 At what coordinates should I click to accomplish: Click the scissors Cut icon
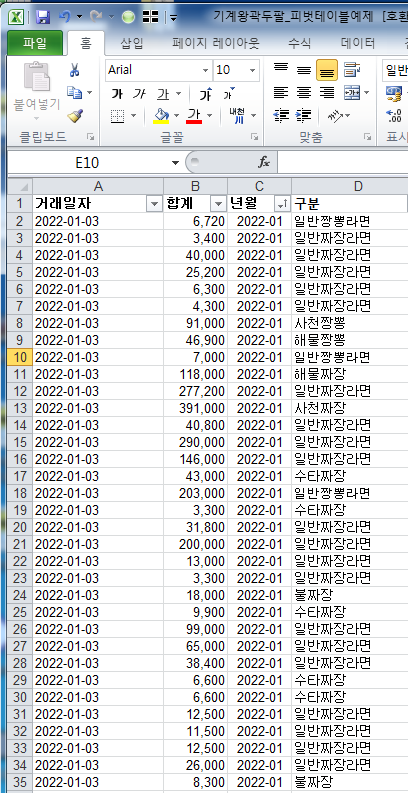pos(75,70)
